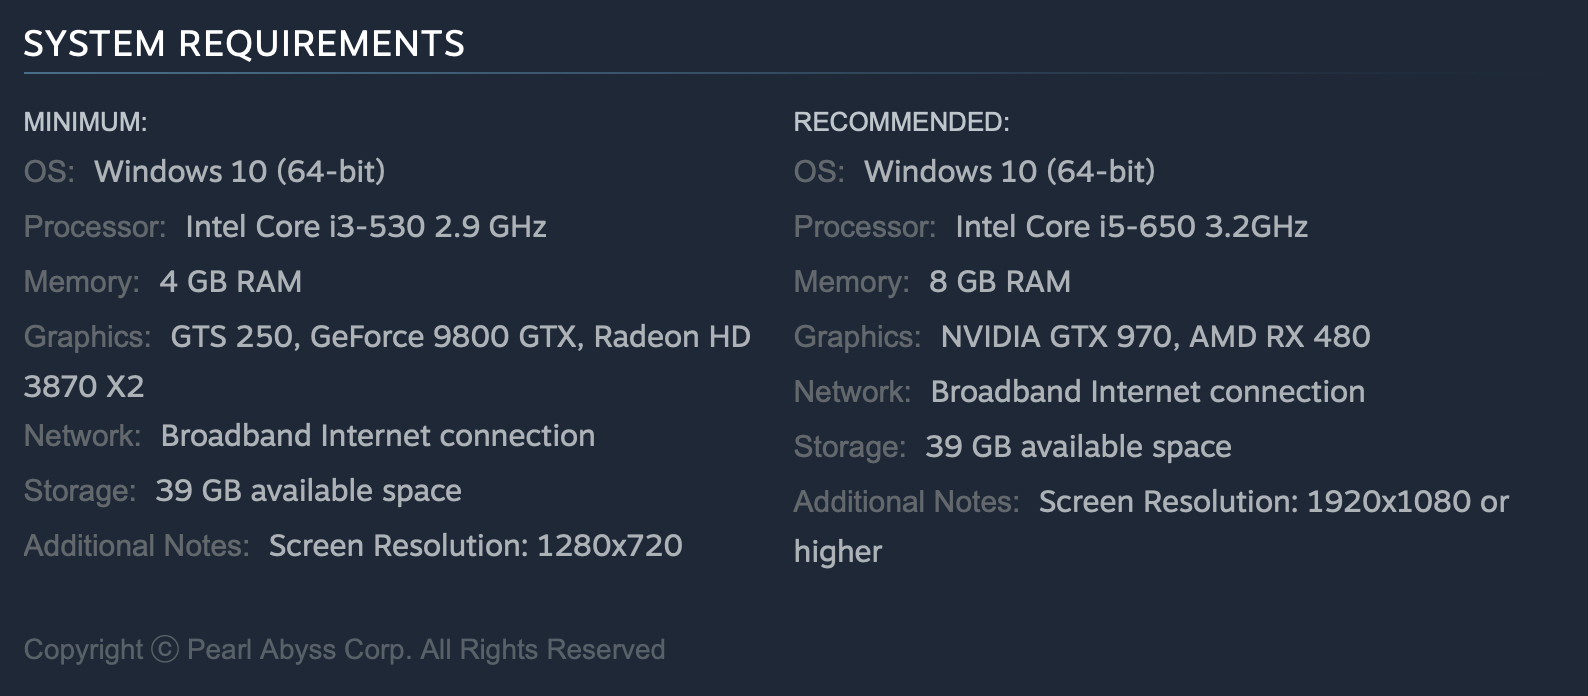The image size is (1588, 696).
Task: Click the Pearl Abyss Corp. copyright text
Action: pos(426,650)
